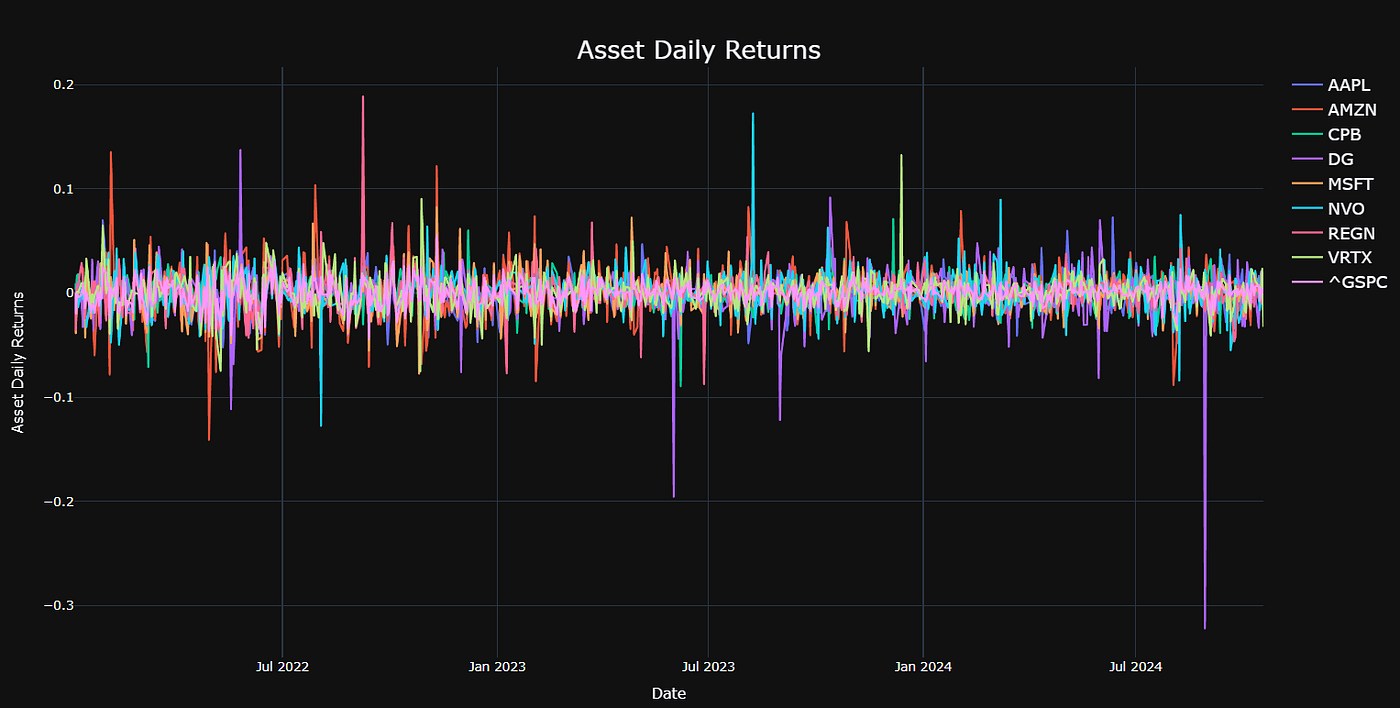Hide the AAPL series in the legend
The width and height of the screenshot is (1400, 708).
pyautogui.click(x=1348, y=85)
